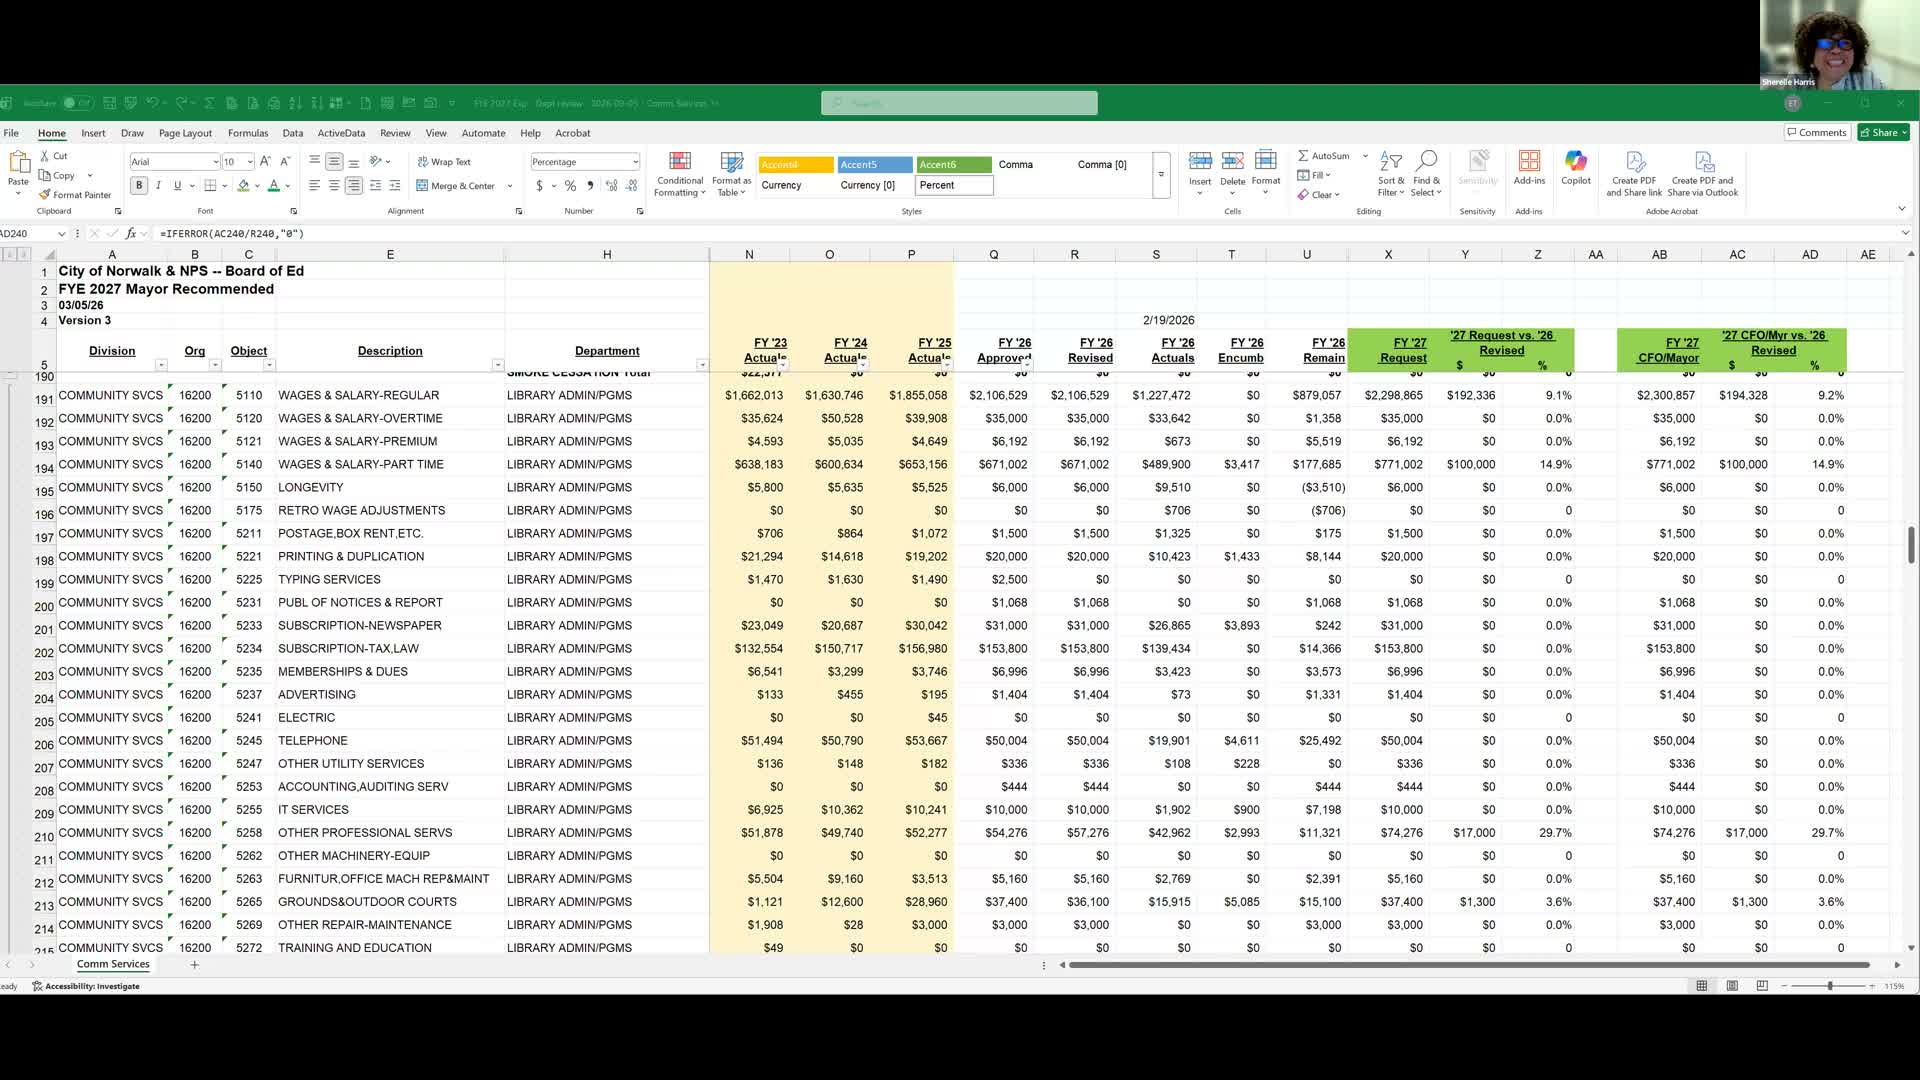Click the zoom slider in status bar
The width and height of the screenshot is (1920, 1080).
pos(1829,986)
